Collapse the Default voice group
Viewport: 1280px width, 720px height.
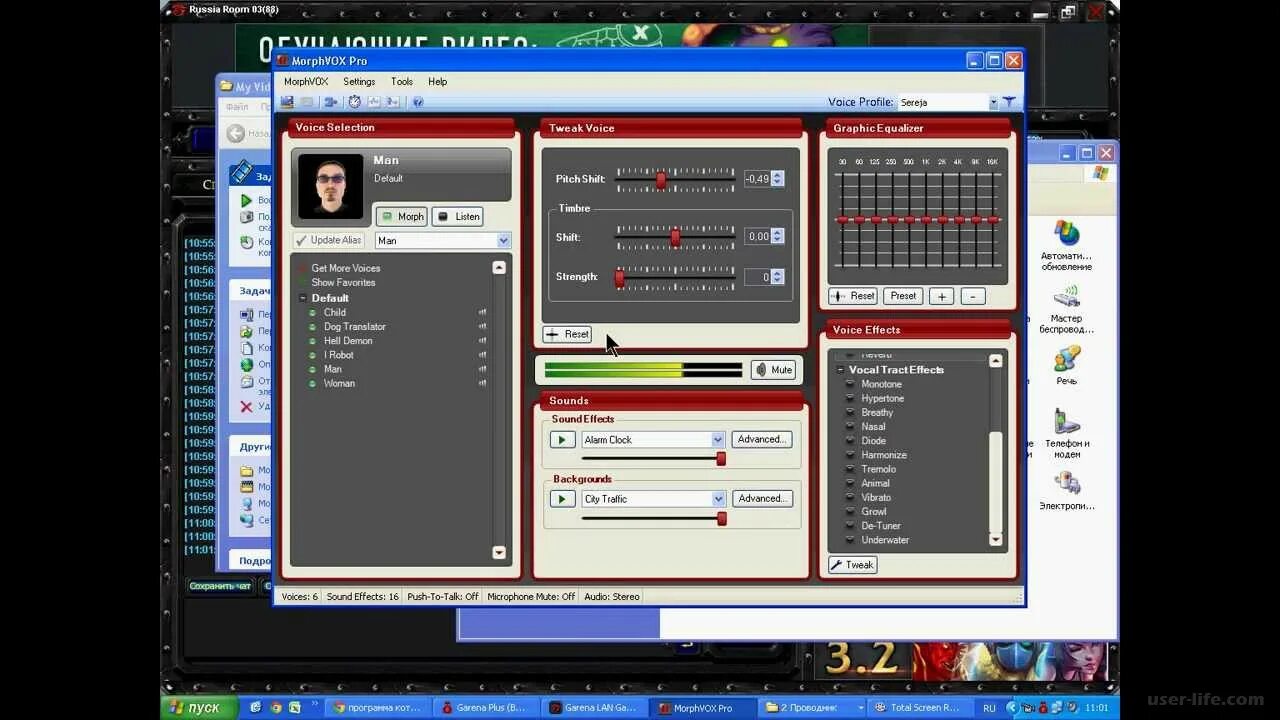pos(303,298)
